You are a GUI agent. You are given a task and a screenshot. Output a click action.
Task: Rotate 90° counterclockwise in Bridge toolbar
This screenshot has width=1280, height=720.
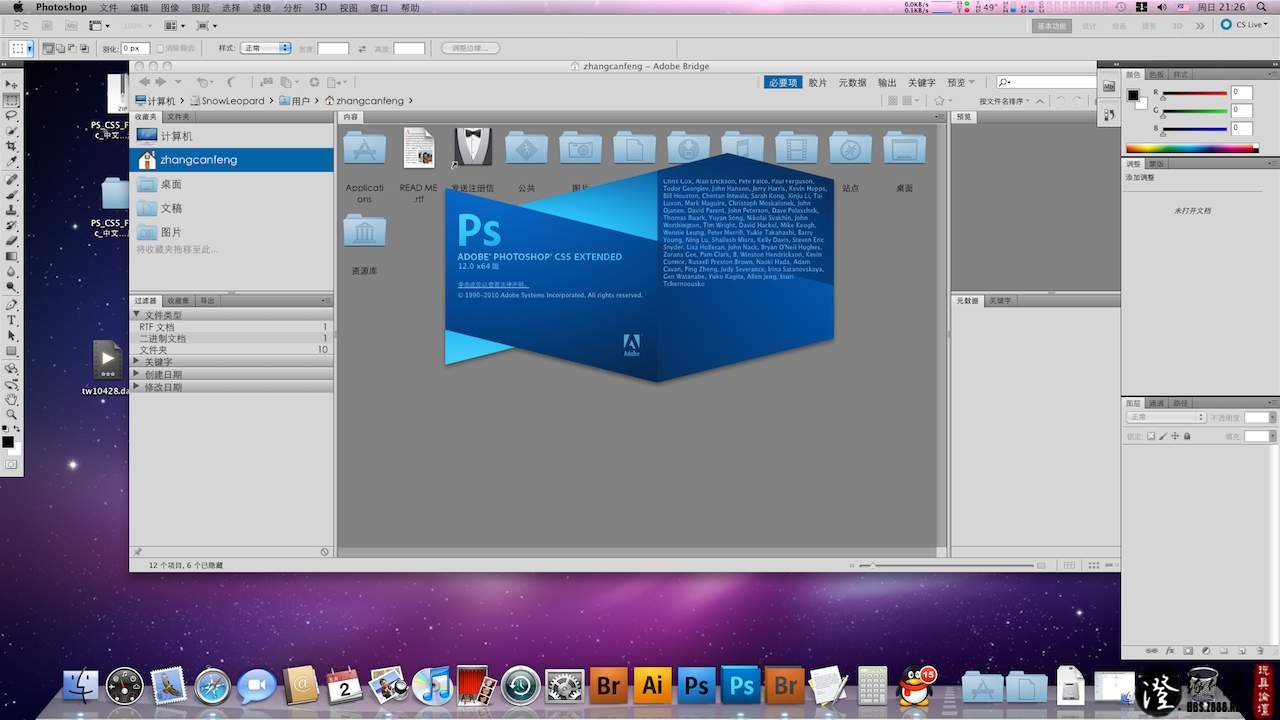pyautogui.click(x=1061, y=101)
